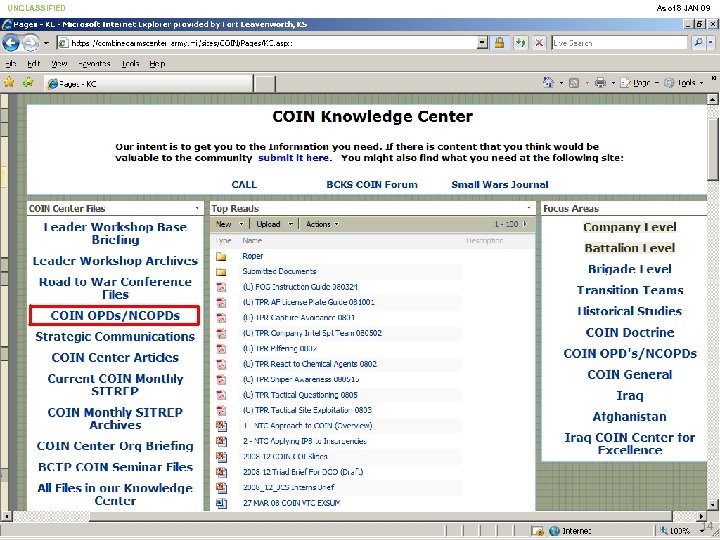Click the RSS feeds toolbar icon

574,83
